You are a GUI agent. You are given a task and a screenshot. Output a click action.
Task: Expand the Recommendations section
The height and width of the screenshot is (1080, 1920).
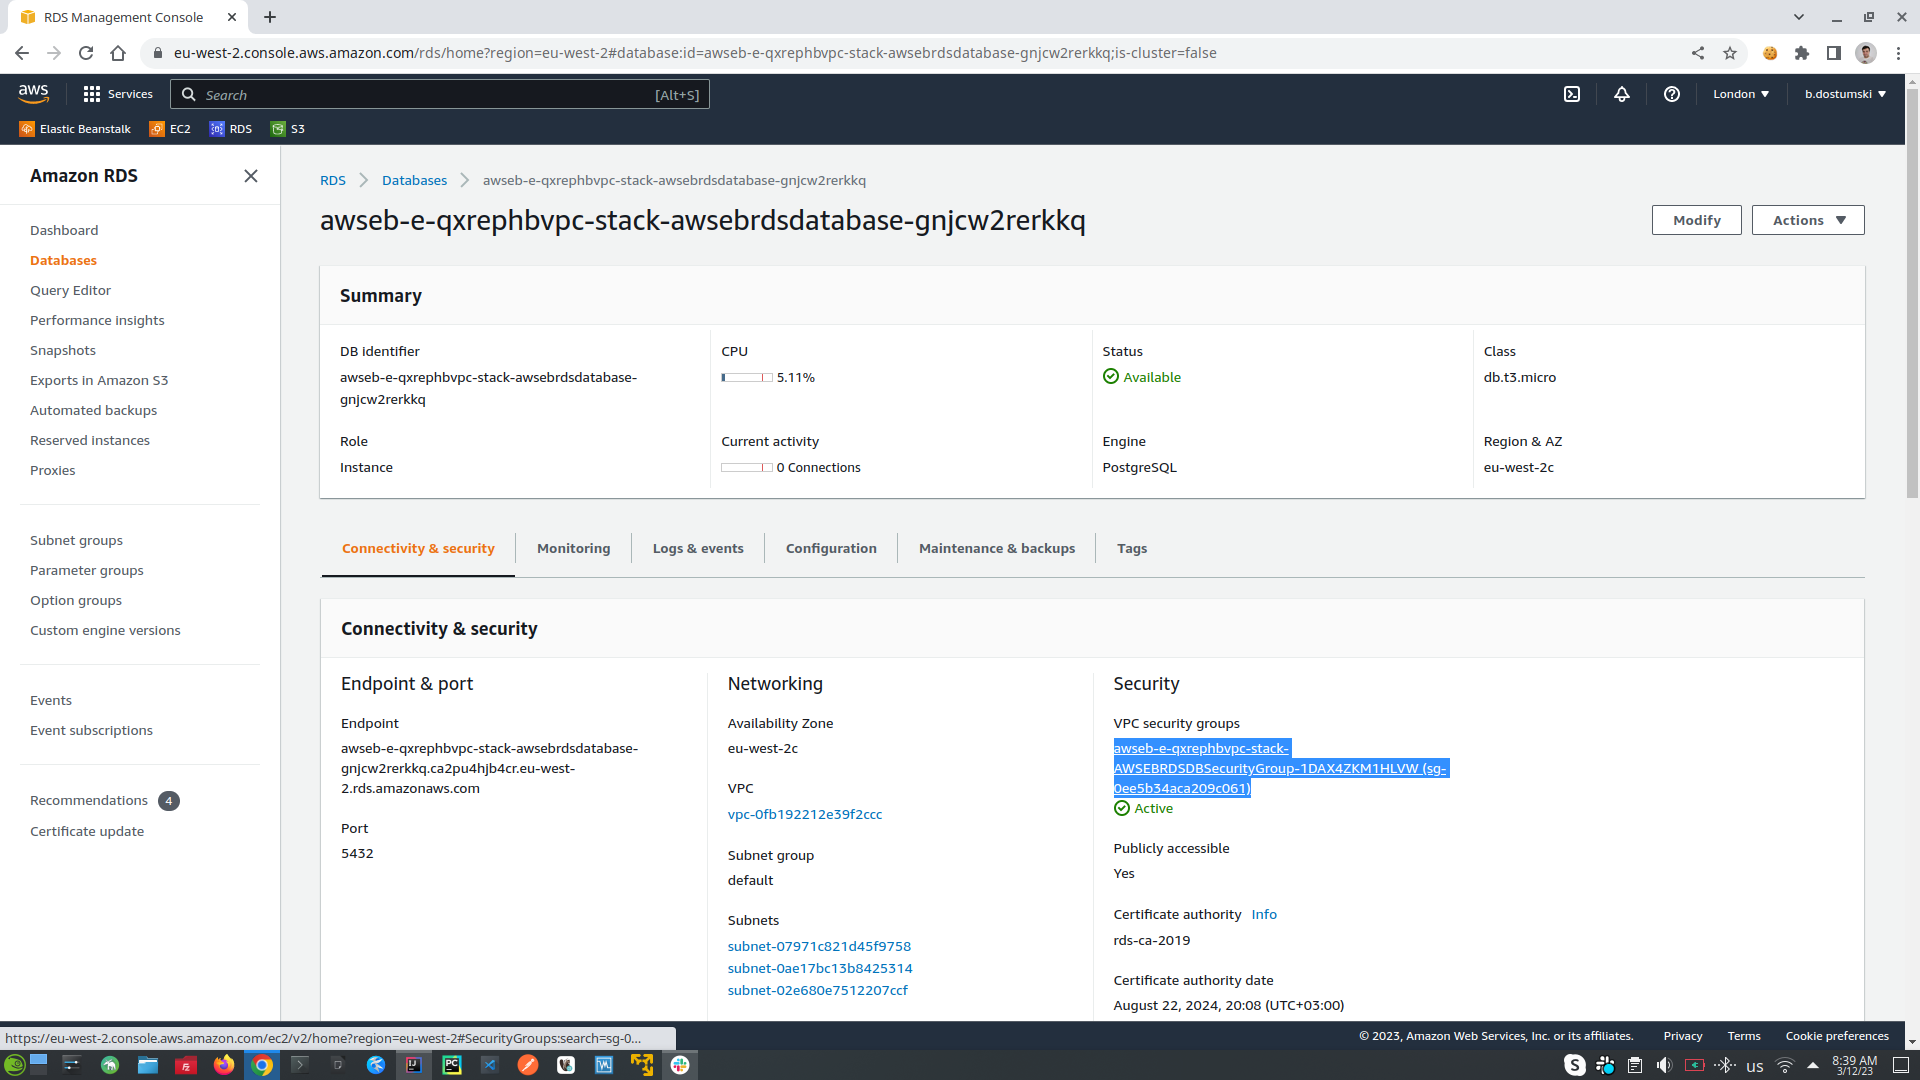(x=88, y=800)
